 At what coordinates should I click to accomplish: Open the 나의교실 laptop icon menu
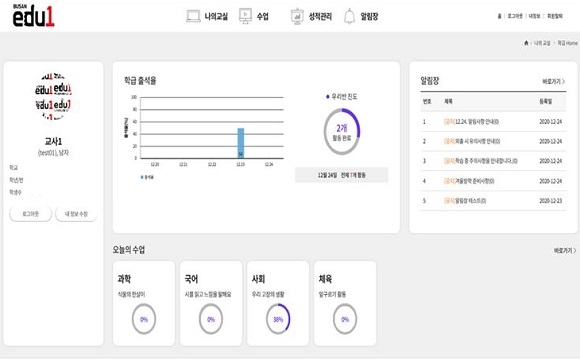tap(193, 16)
